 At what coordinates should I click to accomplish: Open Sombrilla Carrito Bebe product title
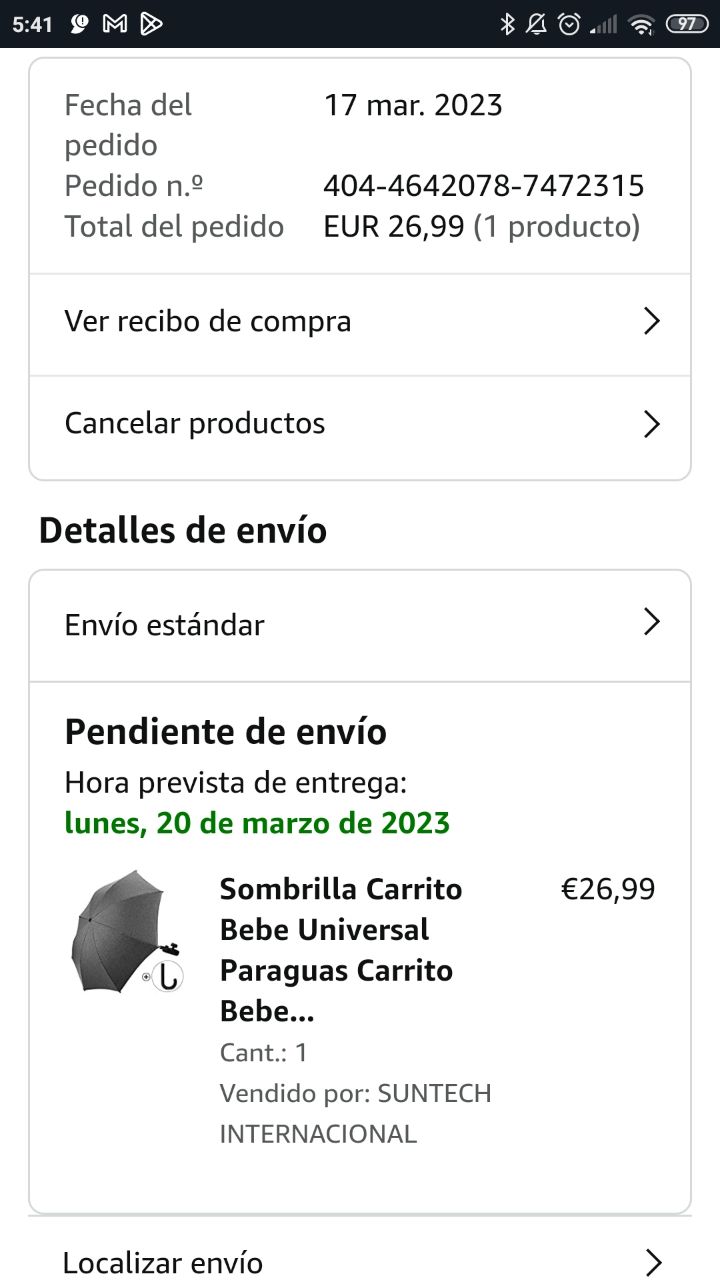[340, 950]
